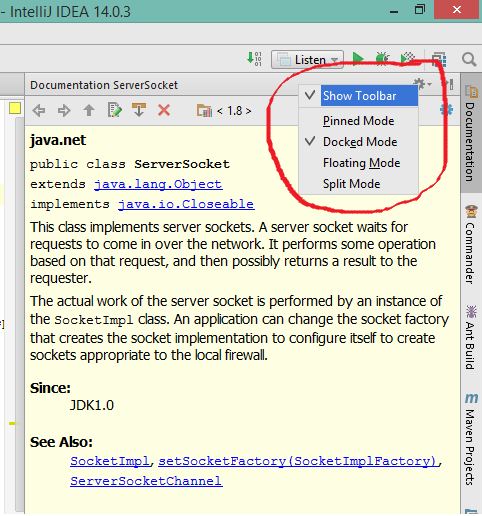Uncheck Docked Mode in the popup

(x=359, y=142)
